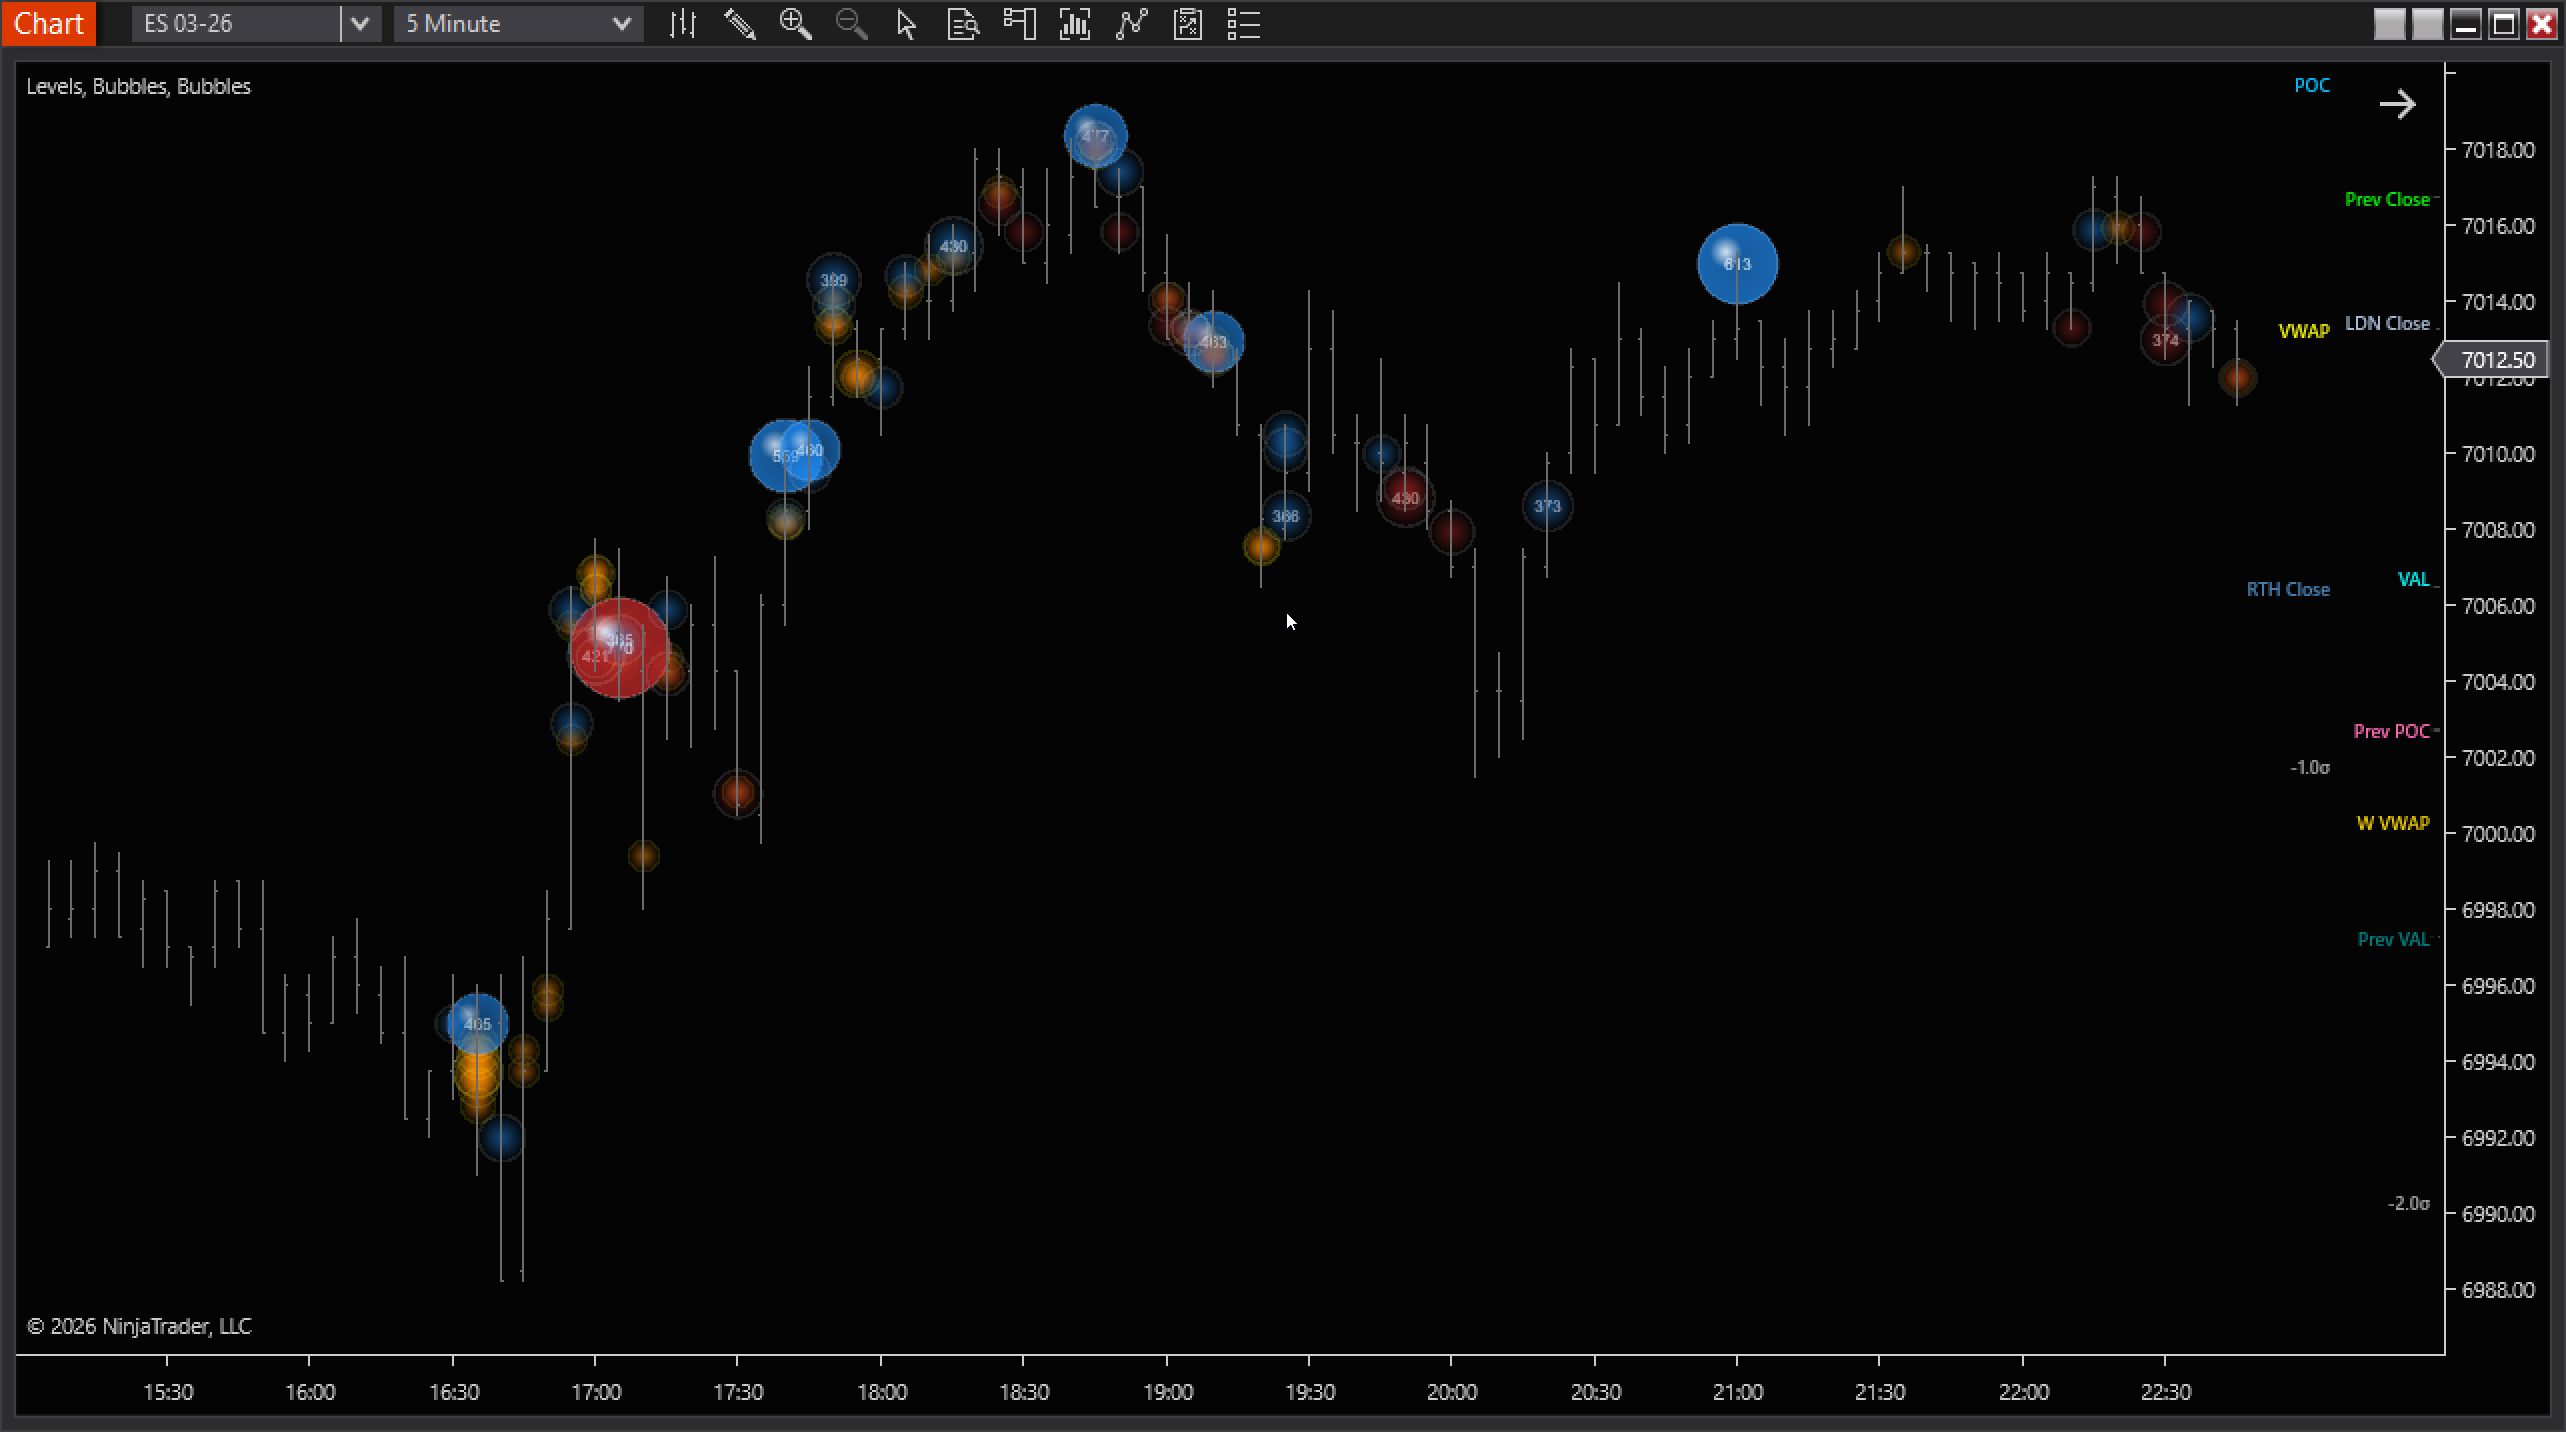Click the pink Prev POC label

click(x=2391, y=731)
